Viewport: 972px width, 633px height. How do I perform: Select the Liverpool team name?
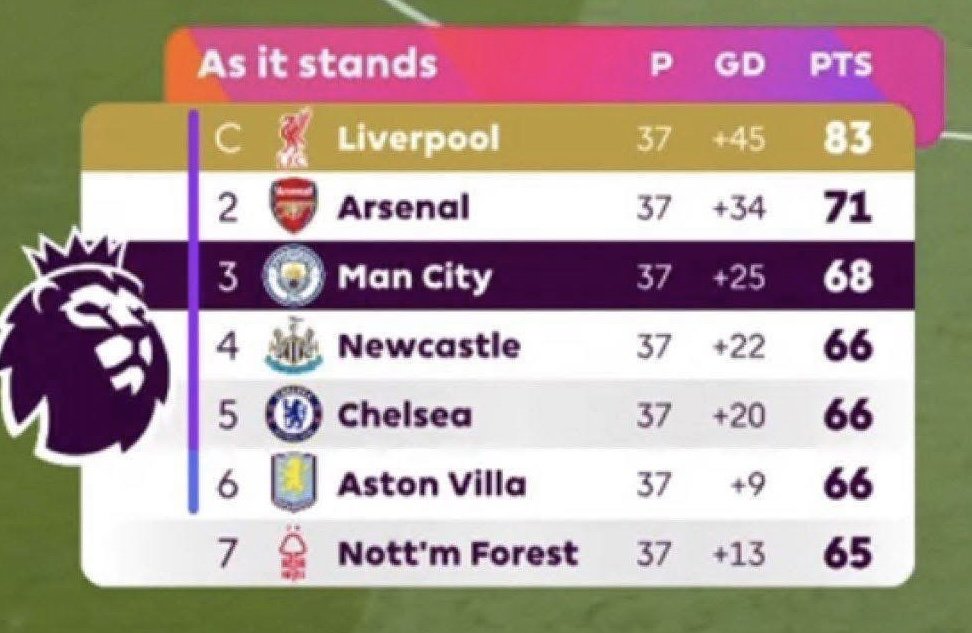click(418, 138)
